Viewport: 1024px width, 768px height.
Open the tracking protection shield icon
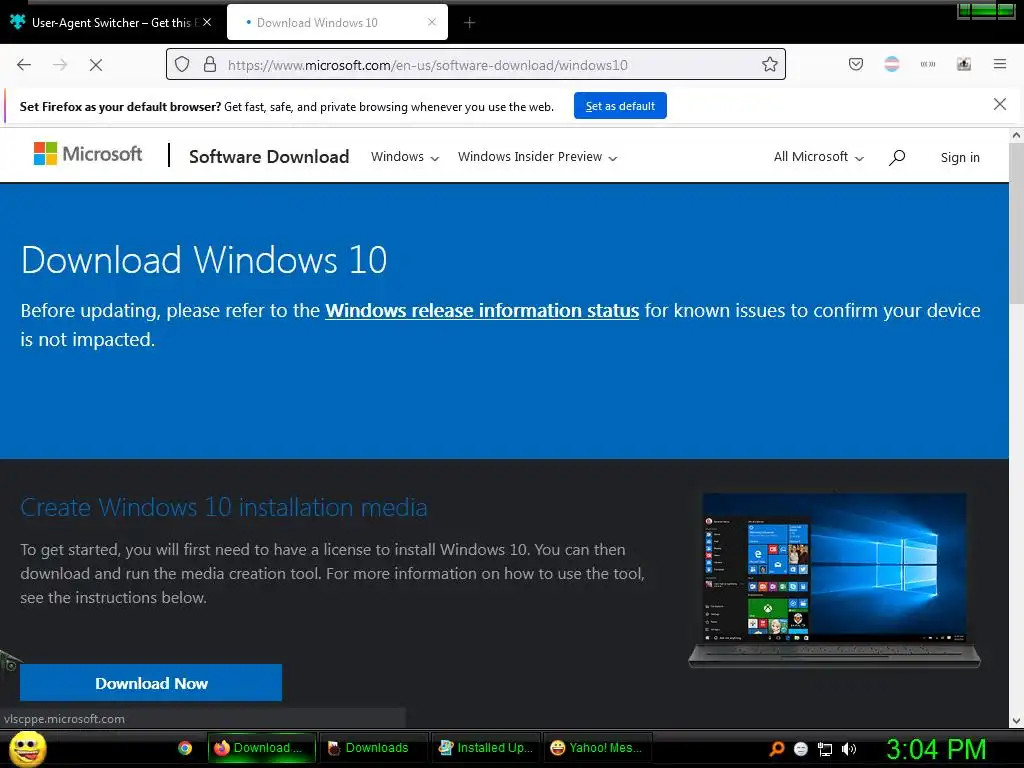coord(182,64)
